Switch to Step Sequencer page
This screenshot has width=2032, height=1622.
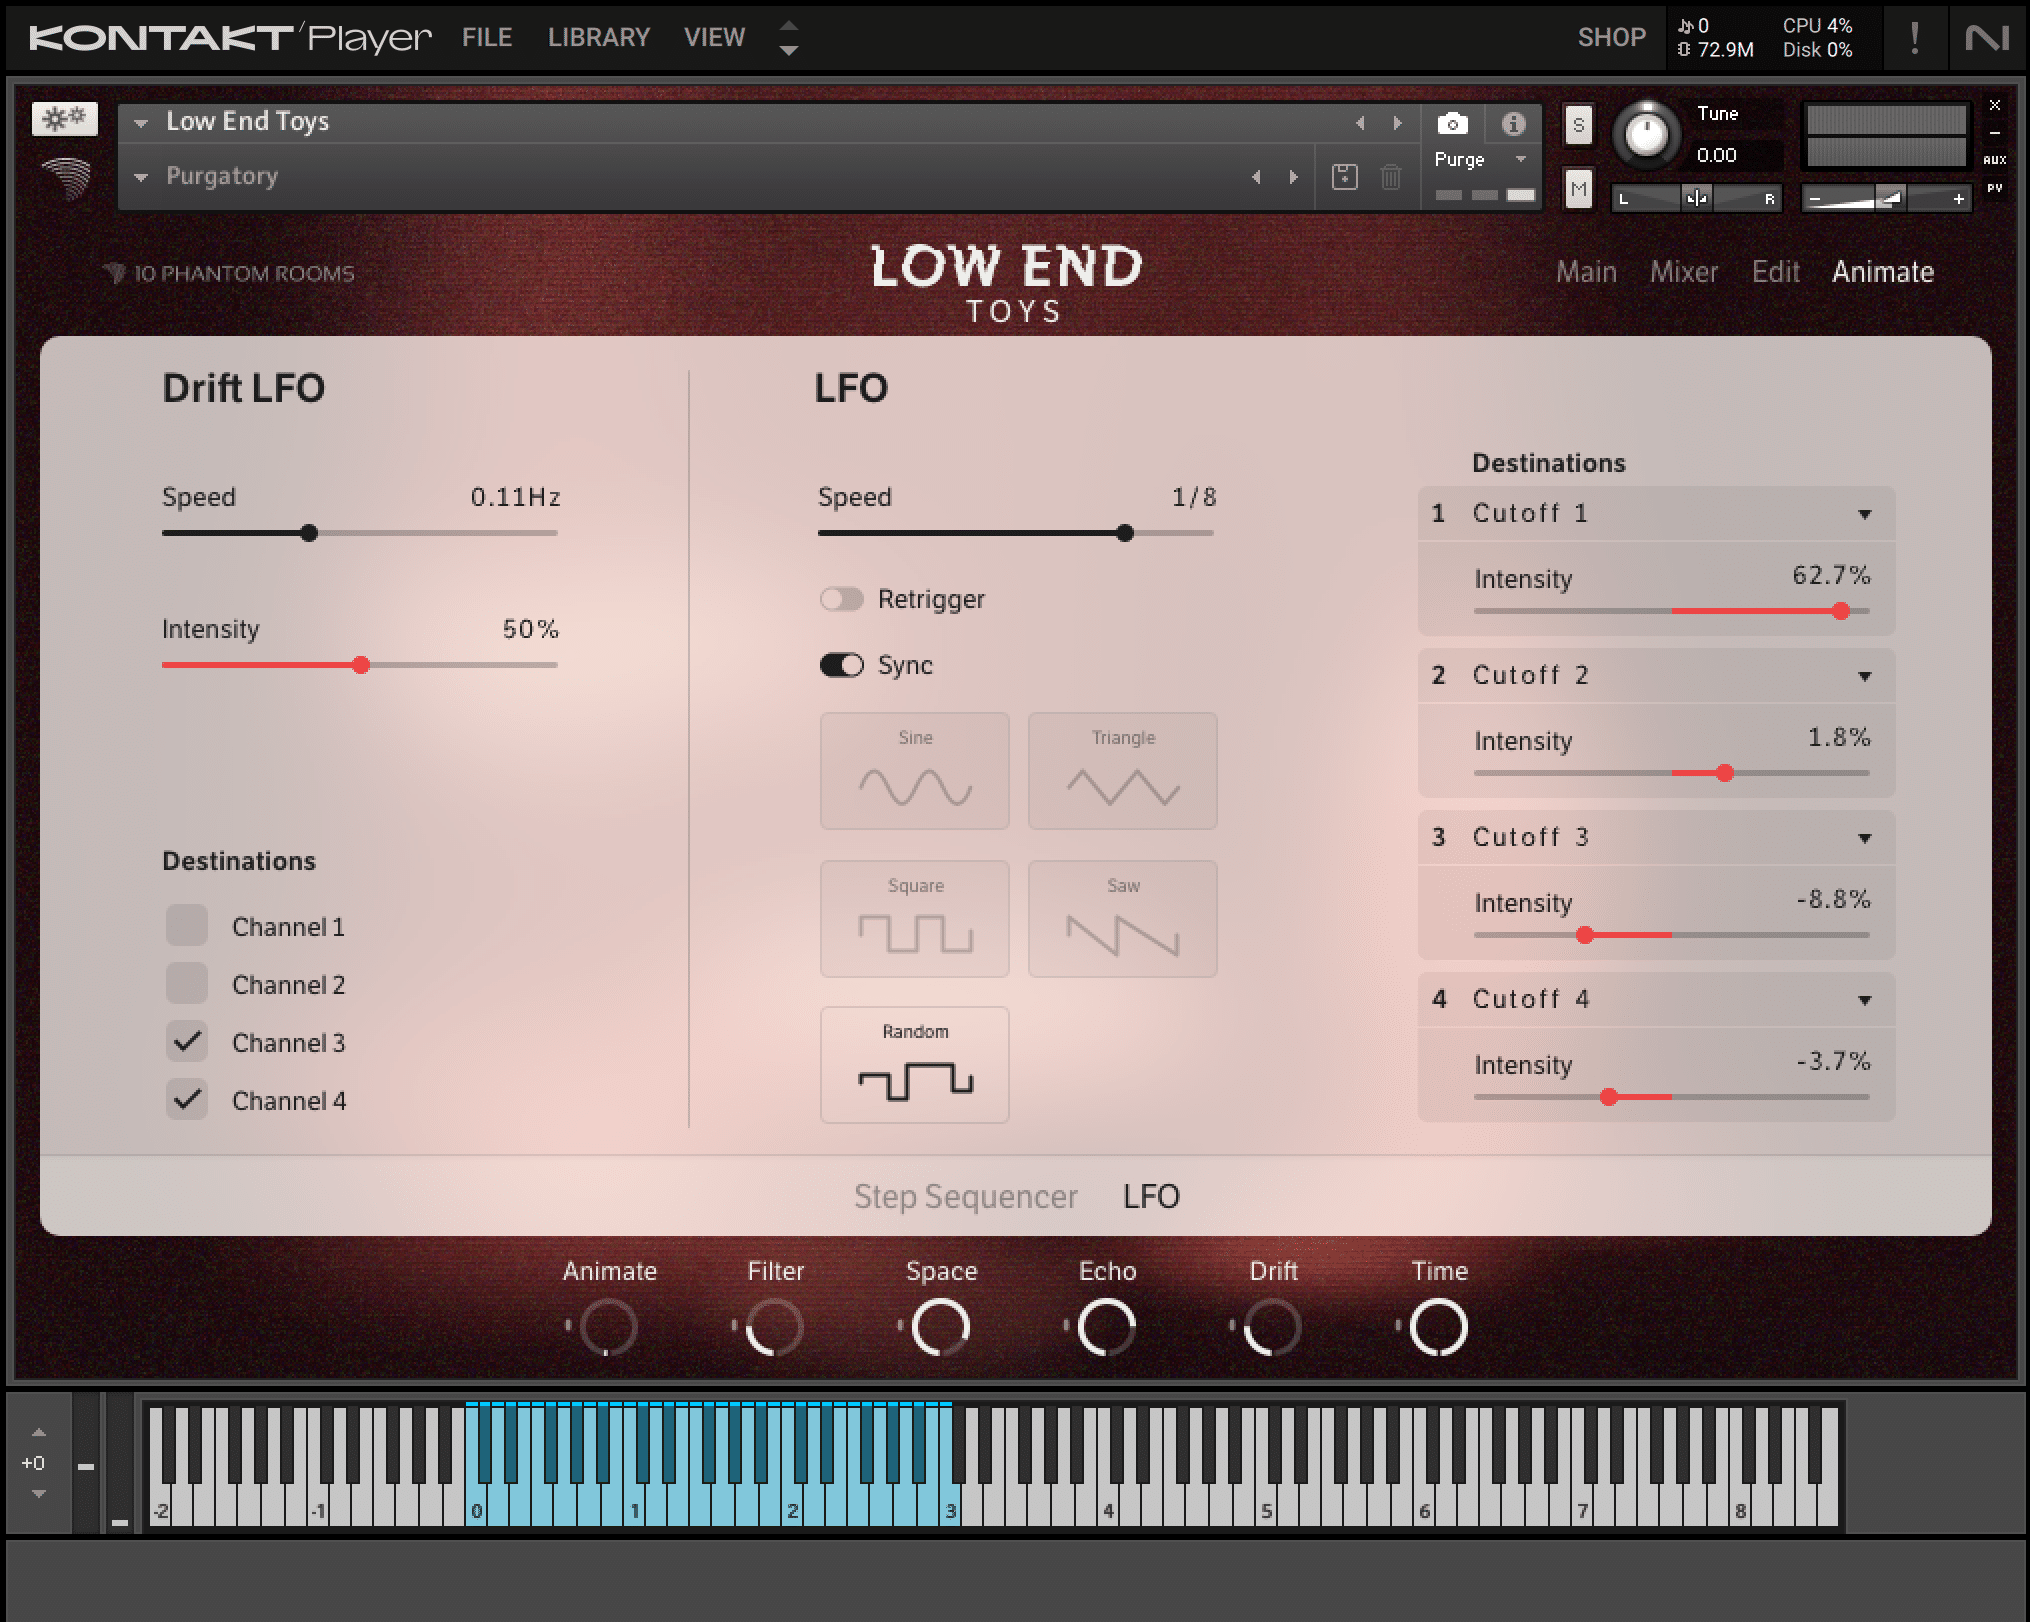click(965, 1197)
